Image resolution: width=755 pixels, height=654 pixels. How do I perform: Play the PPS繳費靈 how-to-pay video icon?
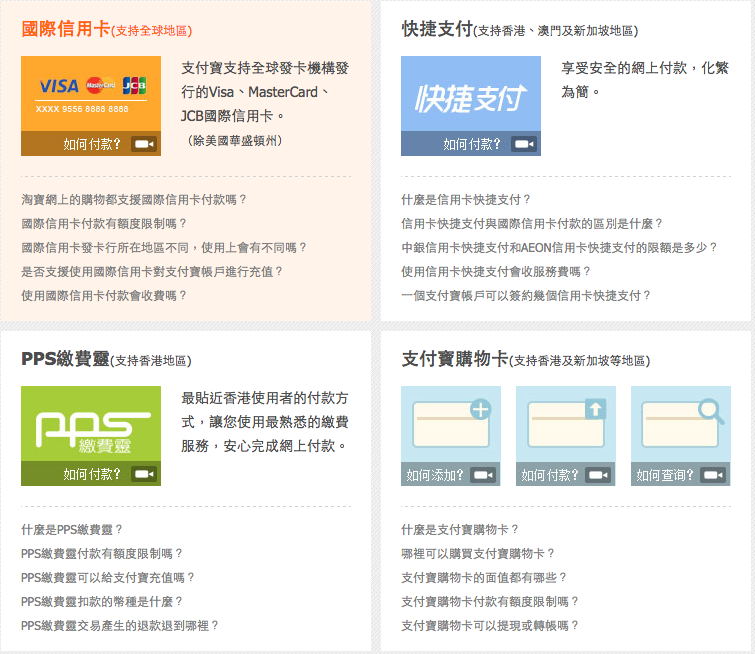(x=144, y=474)
